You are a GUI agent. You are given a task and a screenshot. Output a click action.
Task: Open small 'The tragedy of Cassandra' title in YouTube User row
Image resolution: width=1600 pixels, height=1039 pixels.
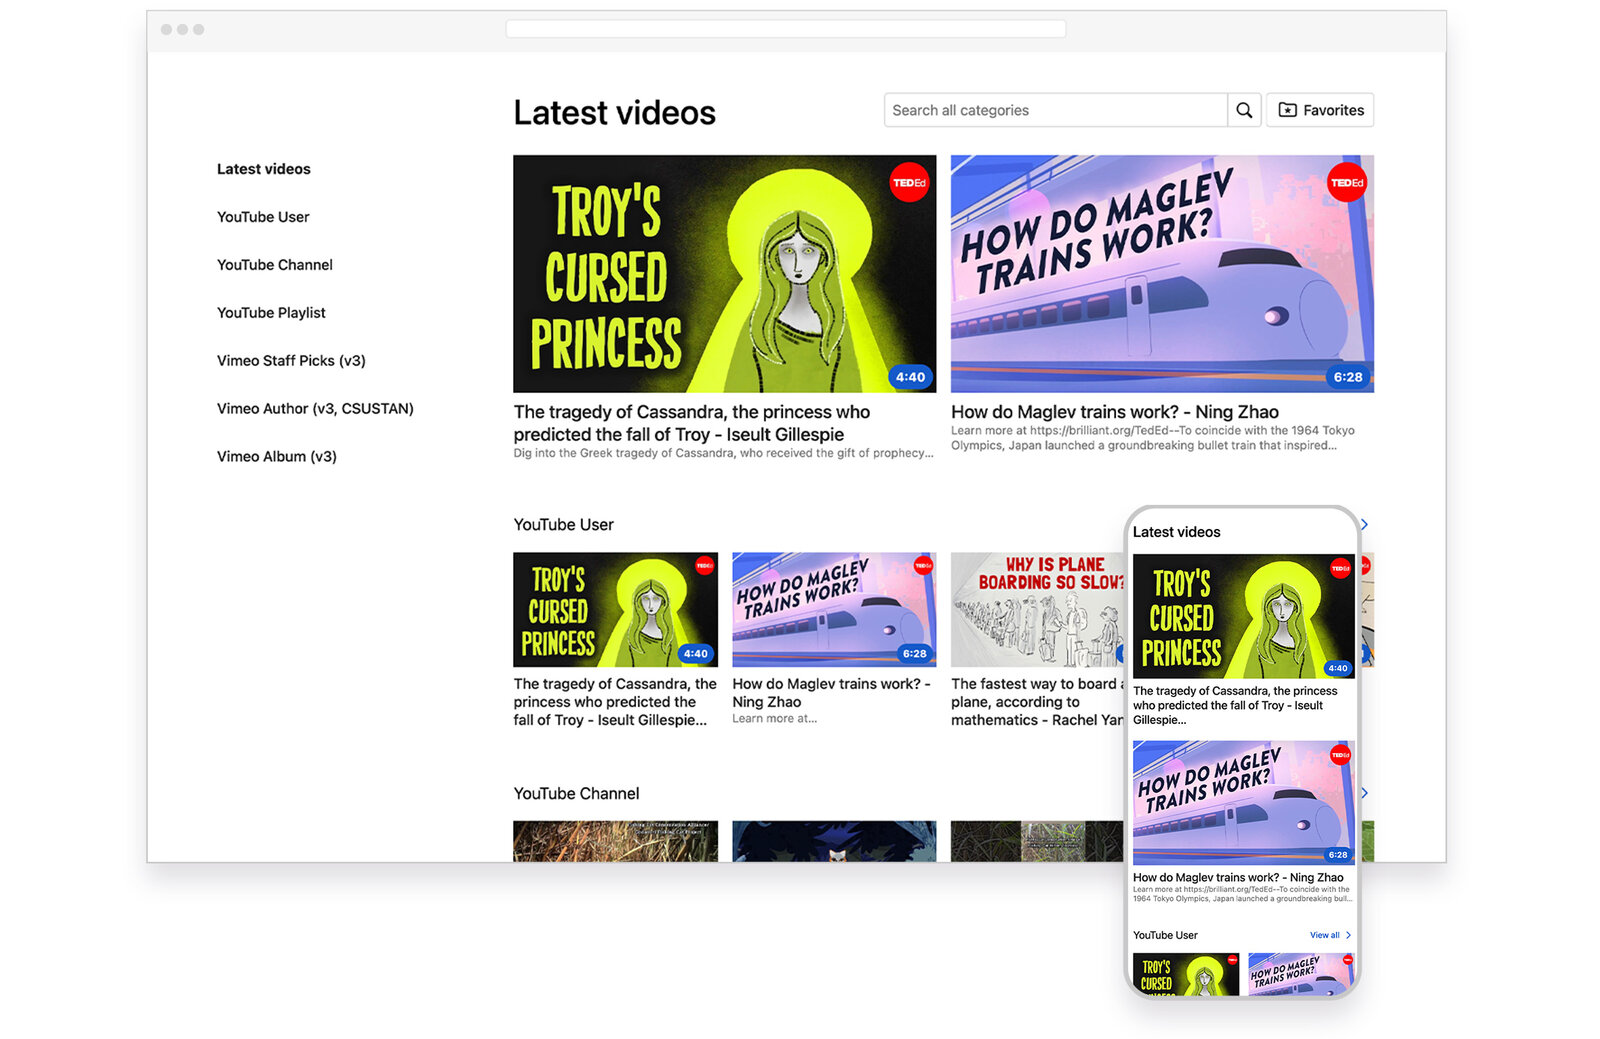[615, 702]
